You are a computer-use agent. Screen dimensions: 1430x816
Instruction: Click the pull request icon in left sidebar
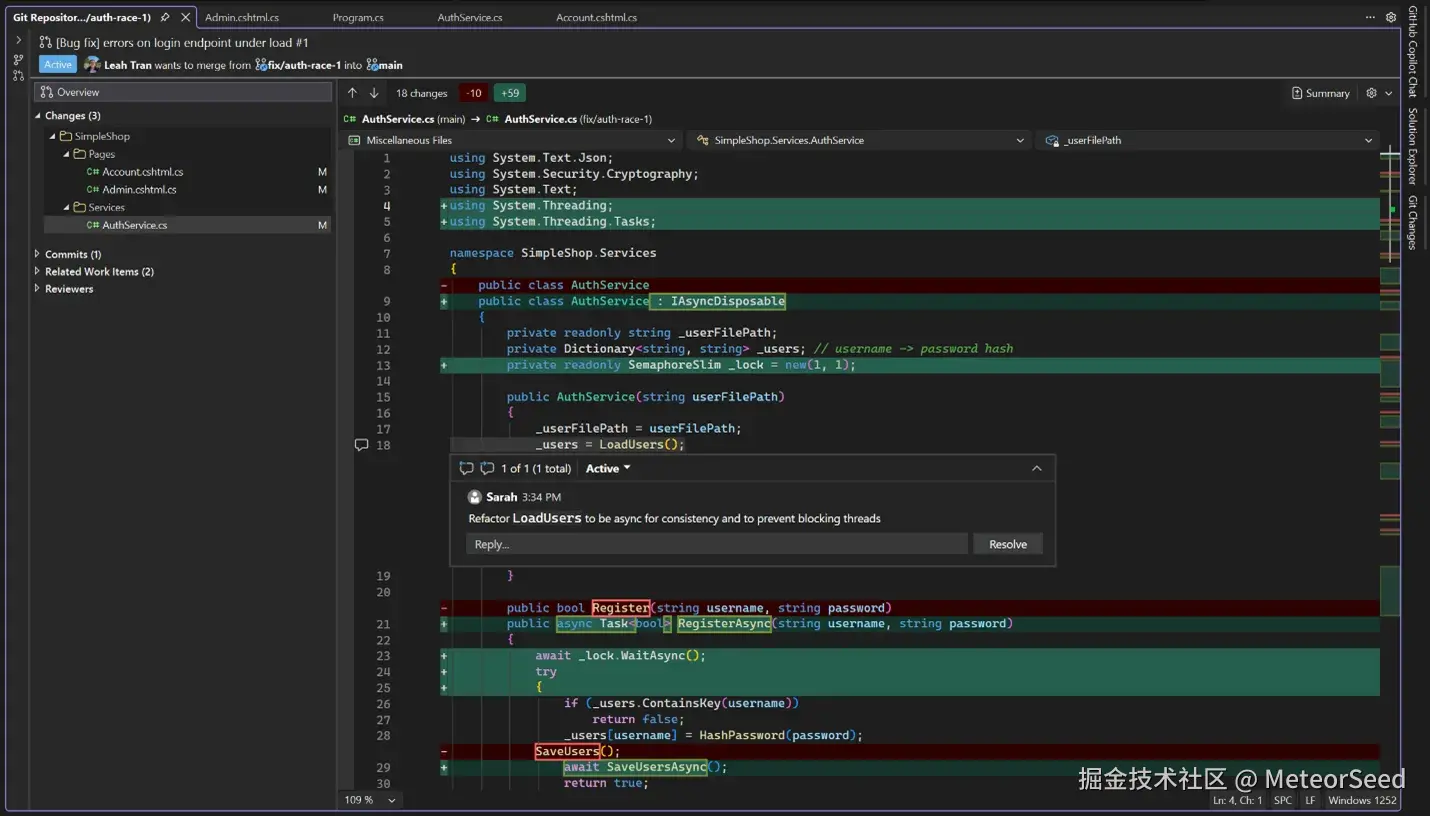(x=18, y=76)
